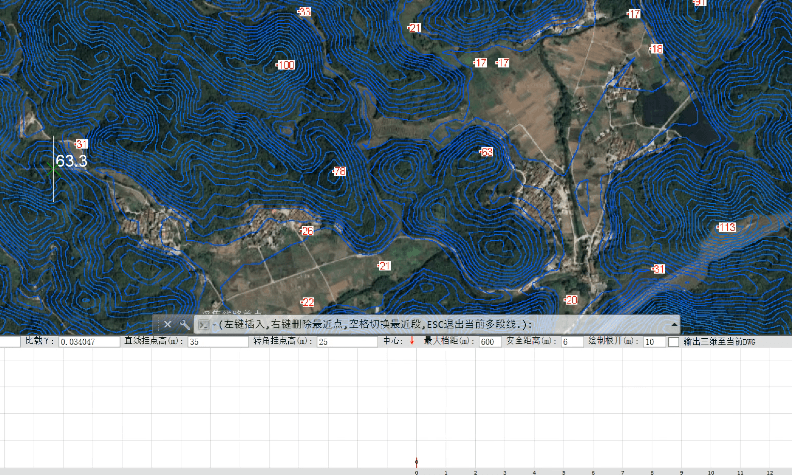The width and height of the screenshot is (792, 475).
Task: Click the parameter field showing 10
Action: [x=652, y=342]
